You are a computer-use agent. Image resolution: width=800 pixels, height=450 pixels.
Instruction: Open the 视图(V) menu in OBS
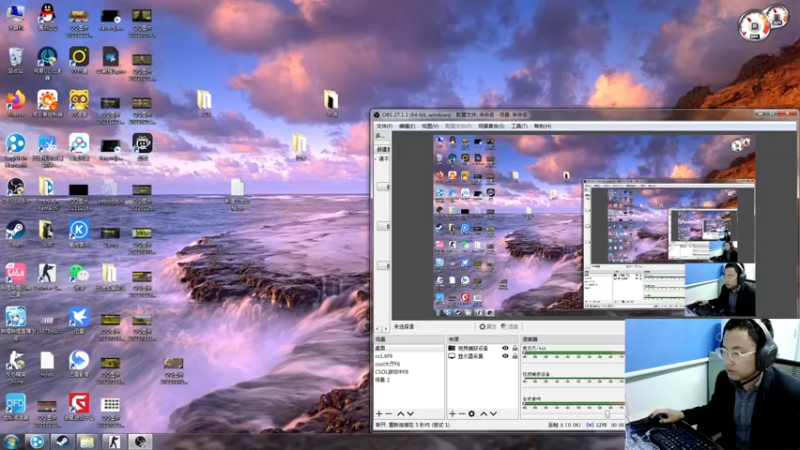430,126
